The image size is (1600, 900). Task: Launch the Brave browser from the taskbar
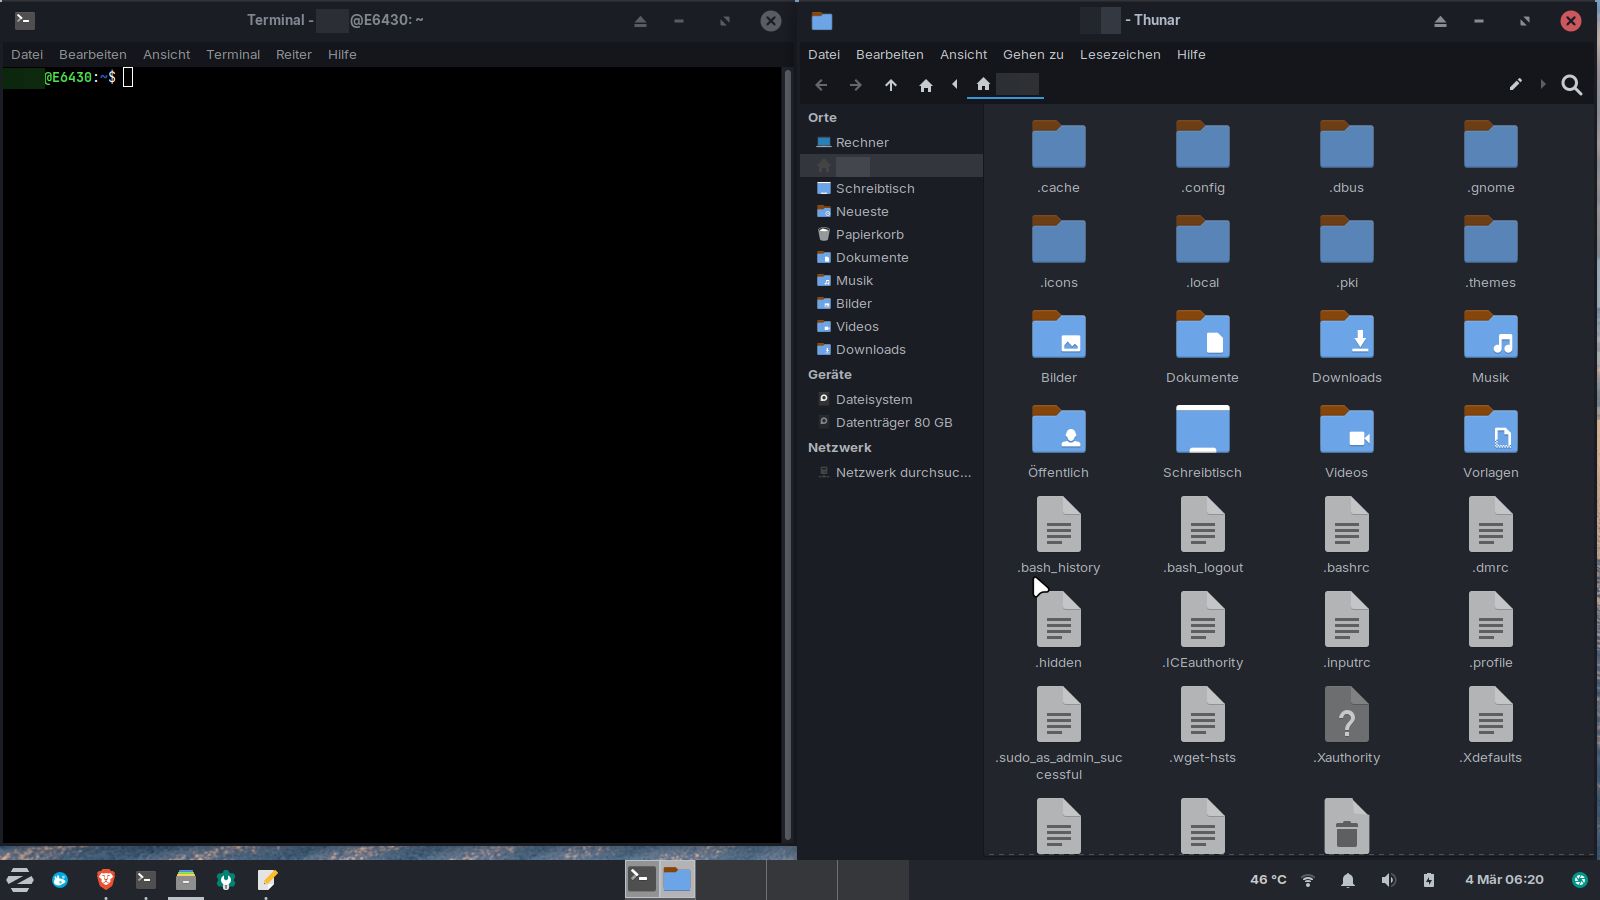106,880
